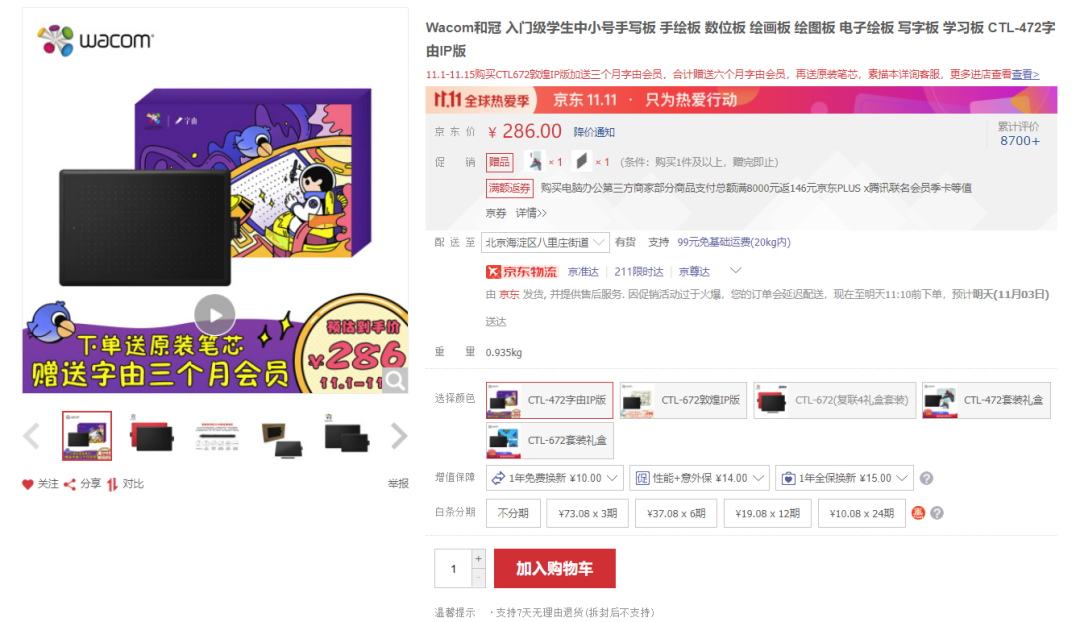
Task: Choose the CTL-472套装礼盒 option
Action: click(x=986, y=400)
